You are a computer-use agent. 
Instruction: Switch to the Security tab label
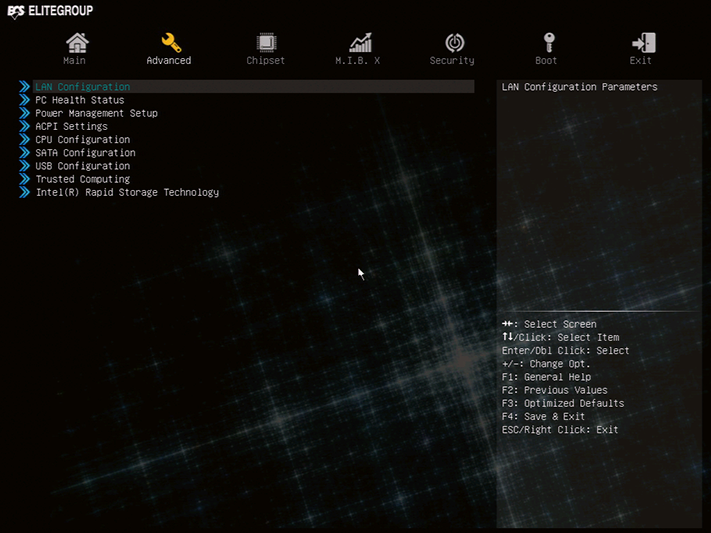click(452, 60)
